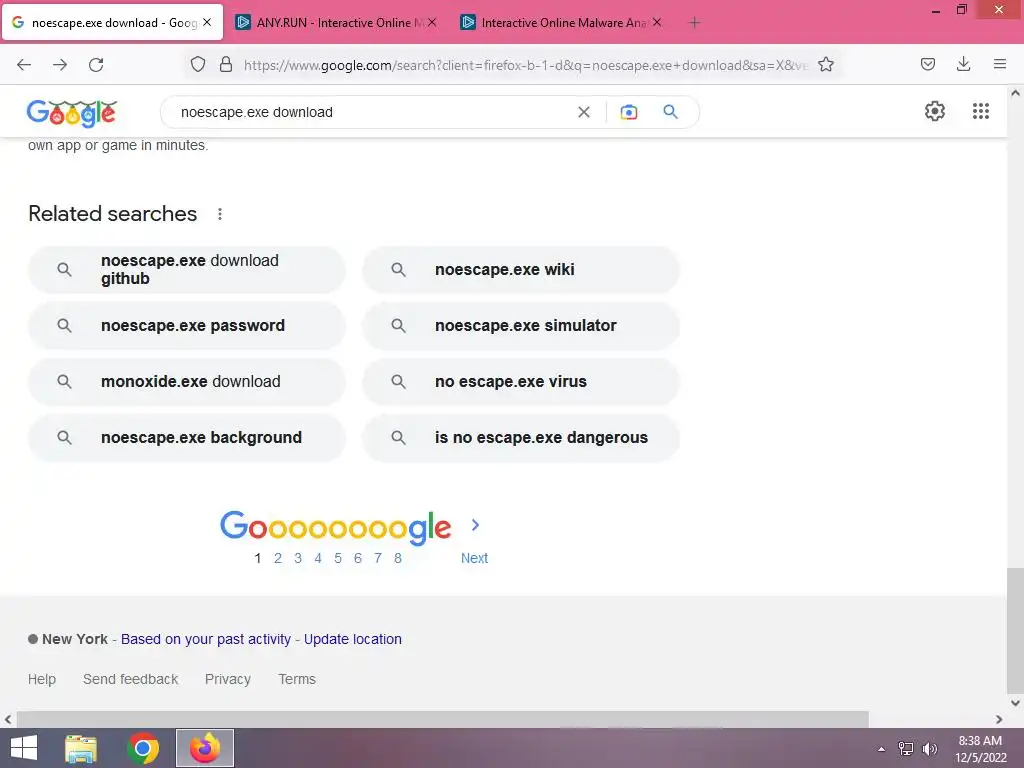This screenshot has height=768, width=1024.
Task: Open Firefox downloads panel
Action: coord(963,64)
